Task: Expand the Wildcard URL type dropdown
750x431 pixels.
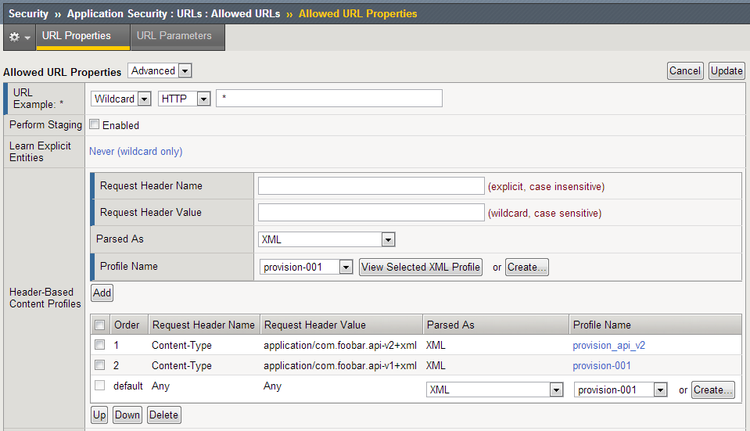Action: 120,98
